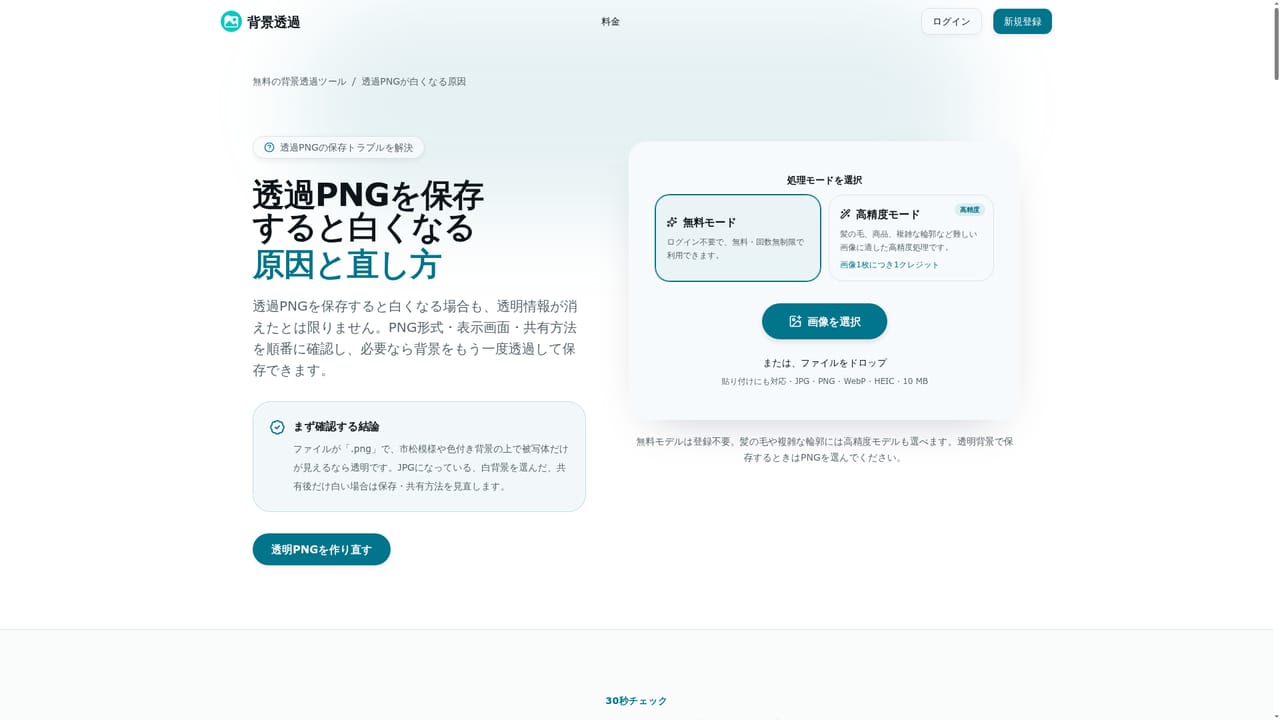Click the 透明PNGを作り直す button
This screenshot has width=1280, height=720.
[x=321, y=550]
